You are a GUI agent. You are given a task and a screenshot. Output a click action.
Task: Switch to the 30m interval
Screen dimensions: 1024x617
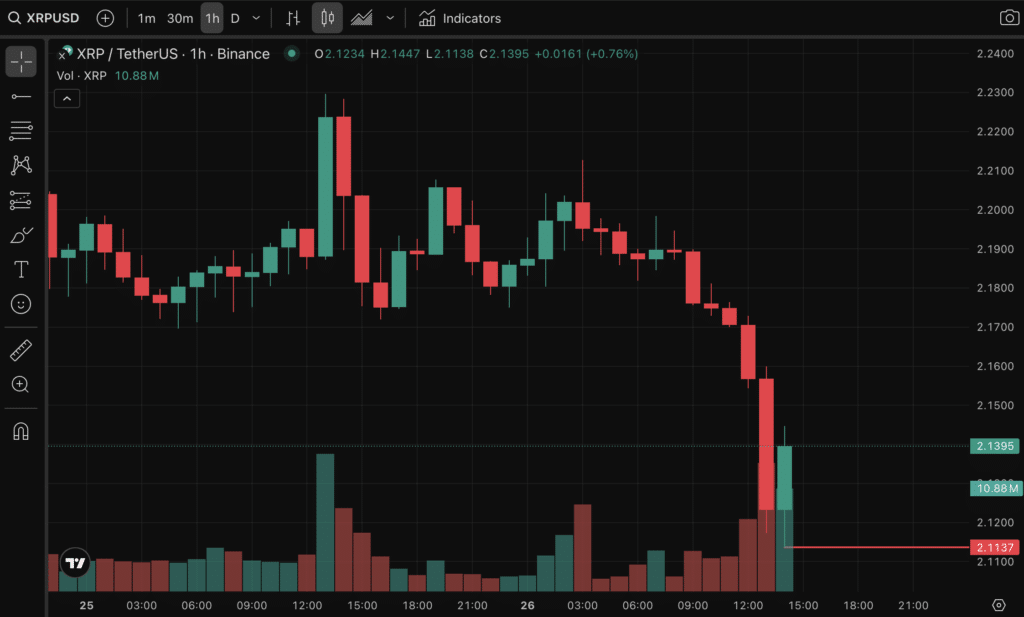coord(180,18)
